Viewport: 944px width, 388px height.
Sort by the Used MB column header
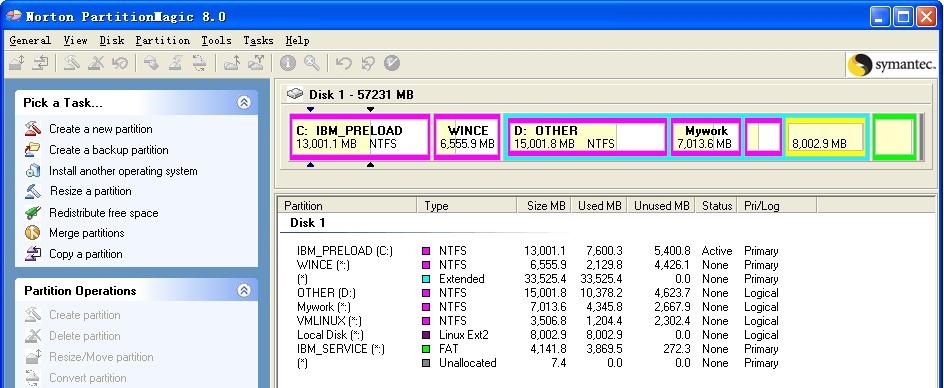click(598, 205)
